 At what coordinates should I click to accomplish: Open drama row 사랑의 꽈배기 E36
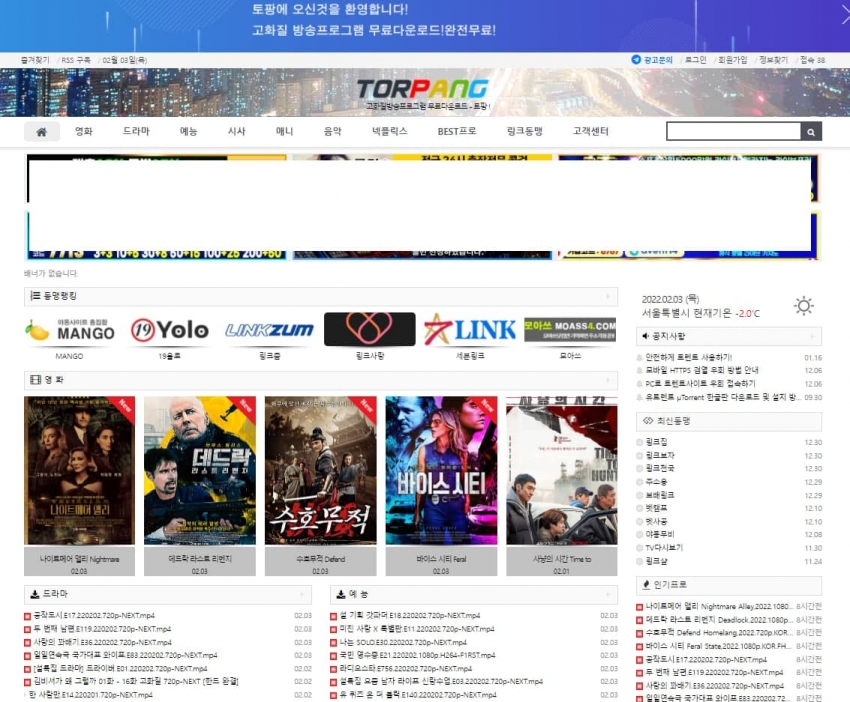(102, 642)
